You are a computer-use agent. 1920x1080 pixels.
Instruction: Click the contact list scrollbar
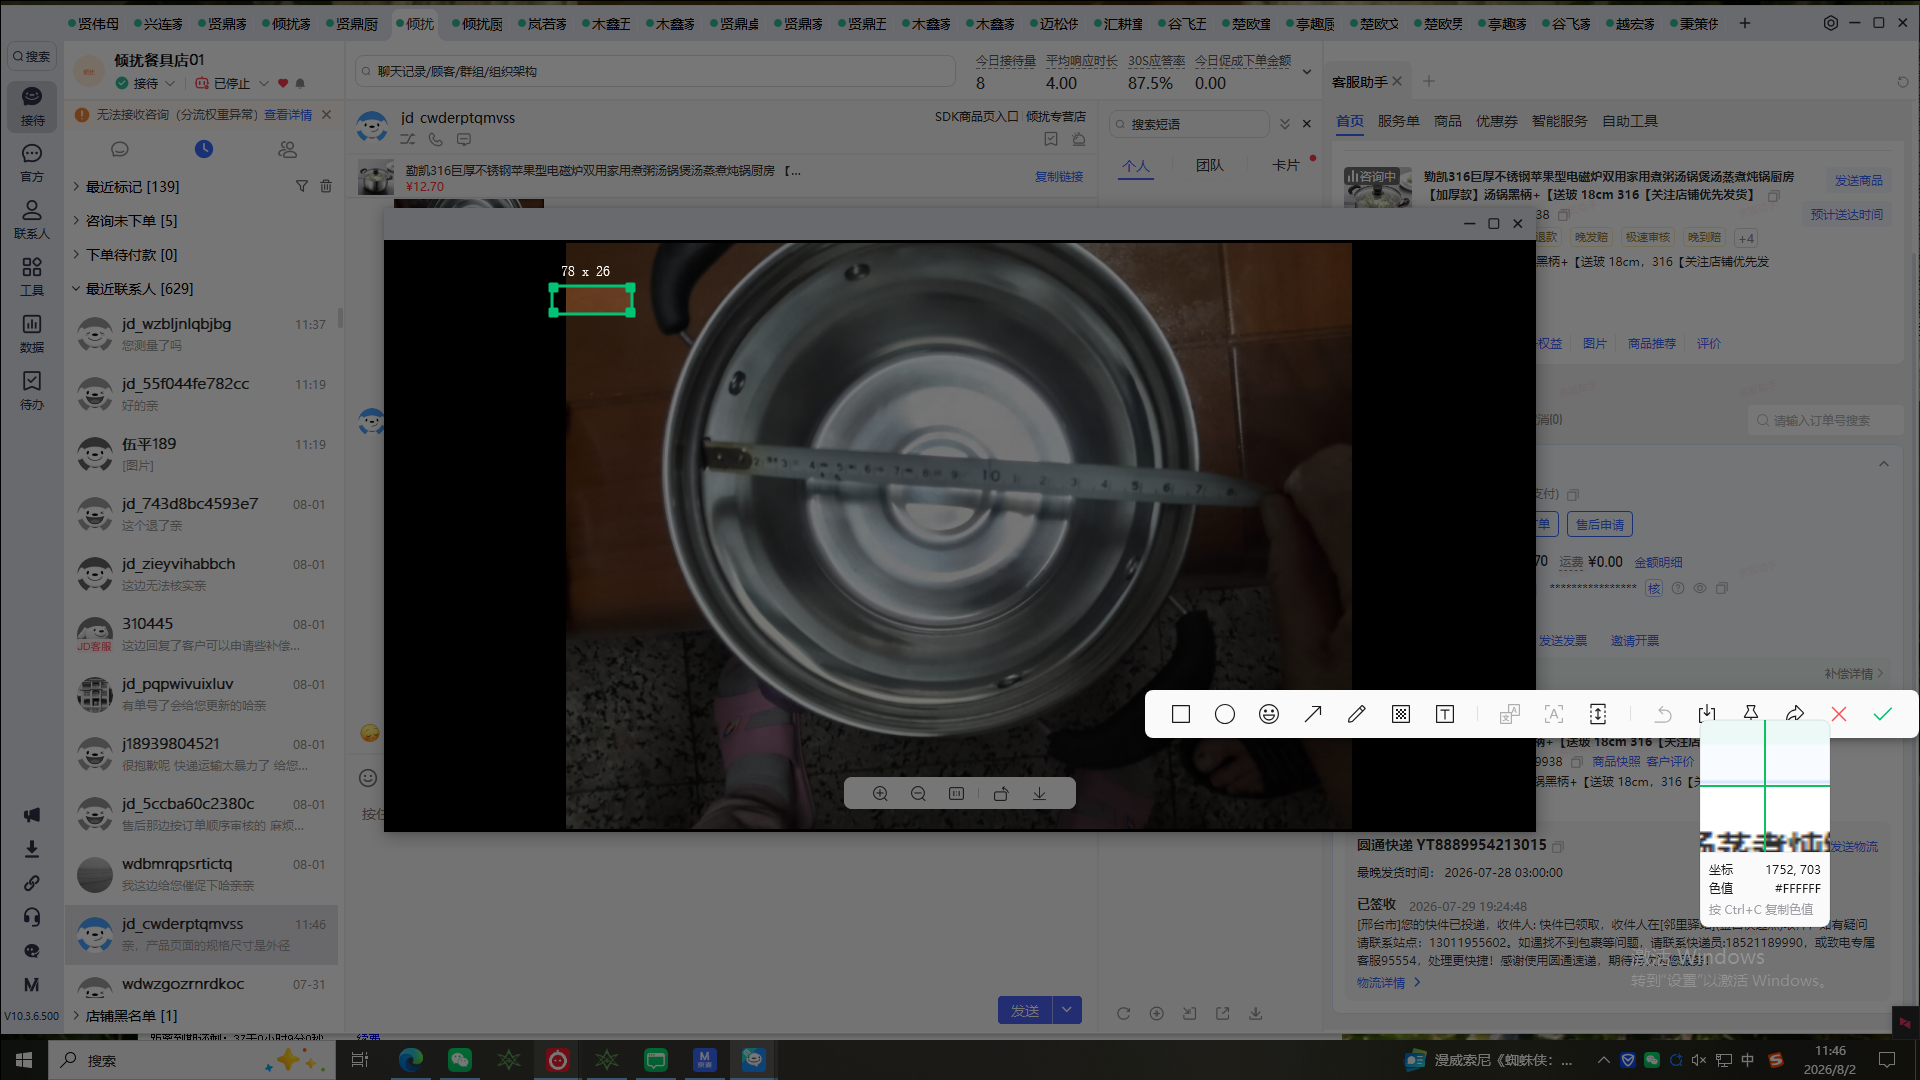click(340, 318)
